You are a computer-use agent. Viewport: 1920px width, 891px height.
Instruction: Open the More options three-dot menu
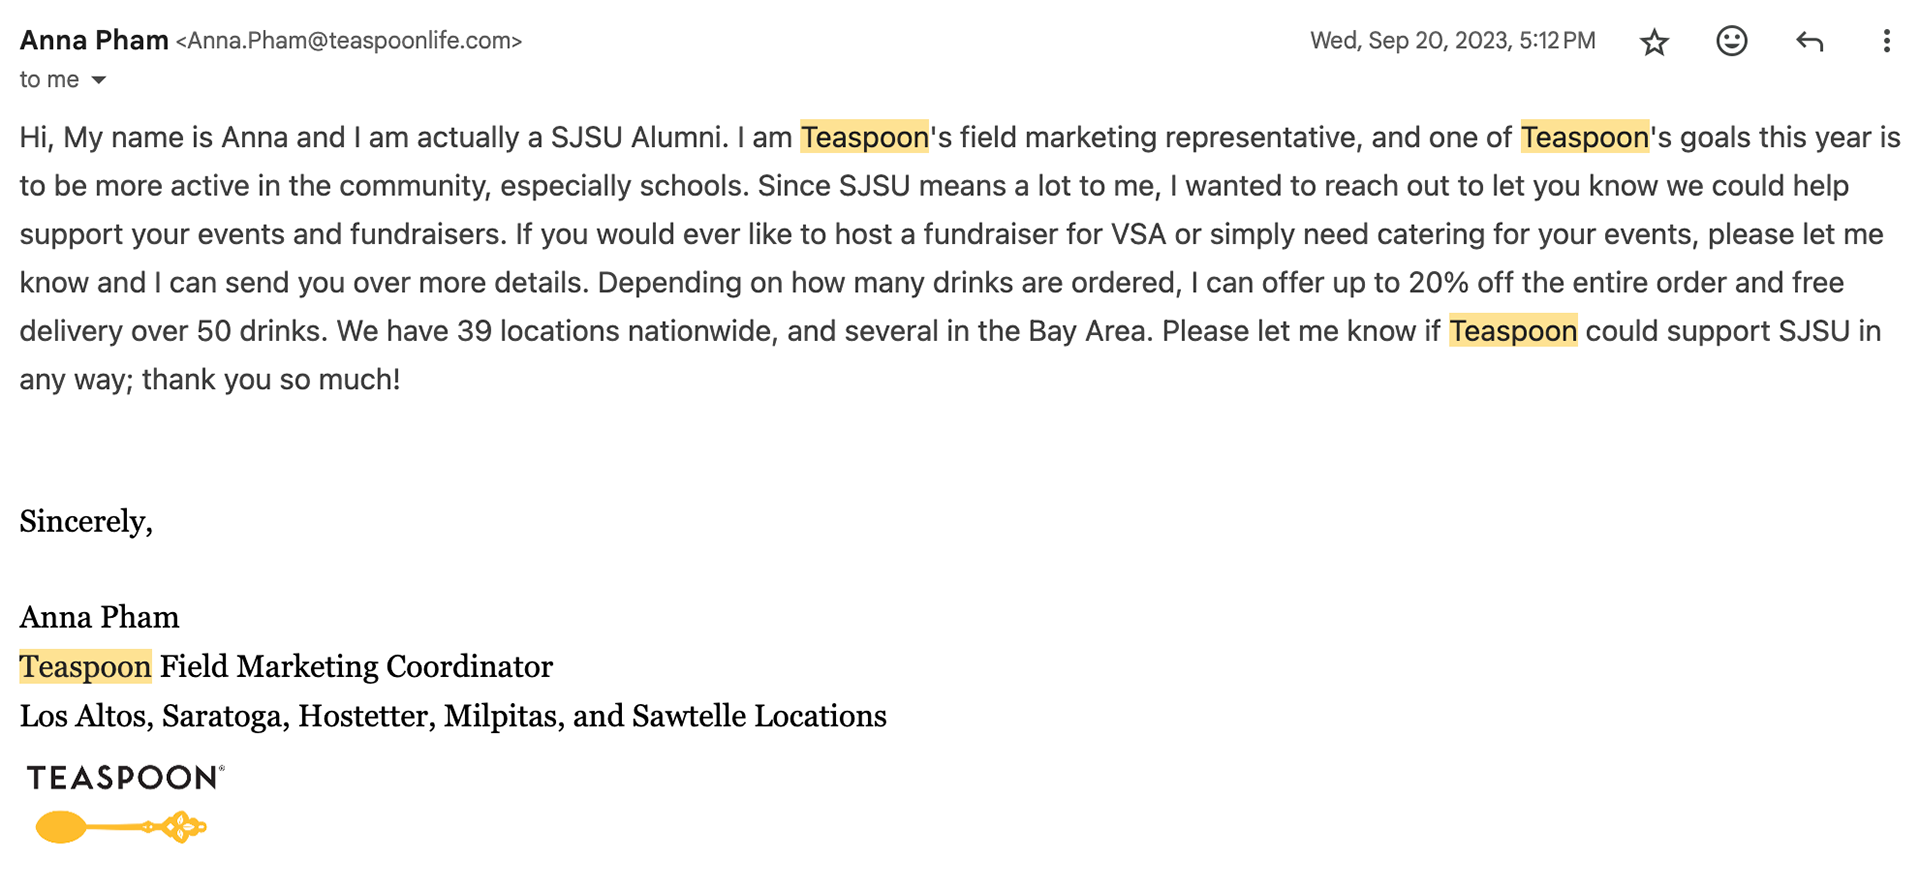click(1886, 41)
